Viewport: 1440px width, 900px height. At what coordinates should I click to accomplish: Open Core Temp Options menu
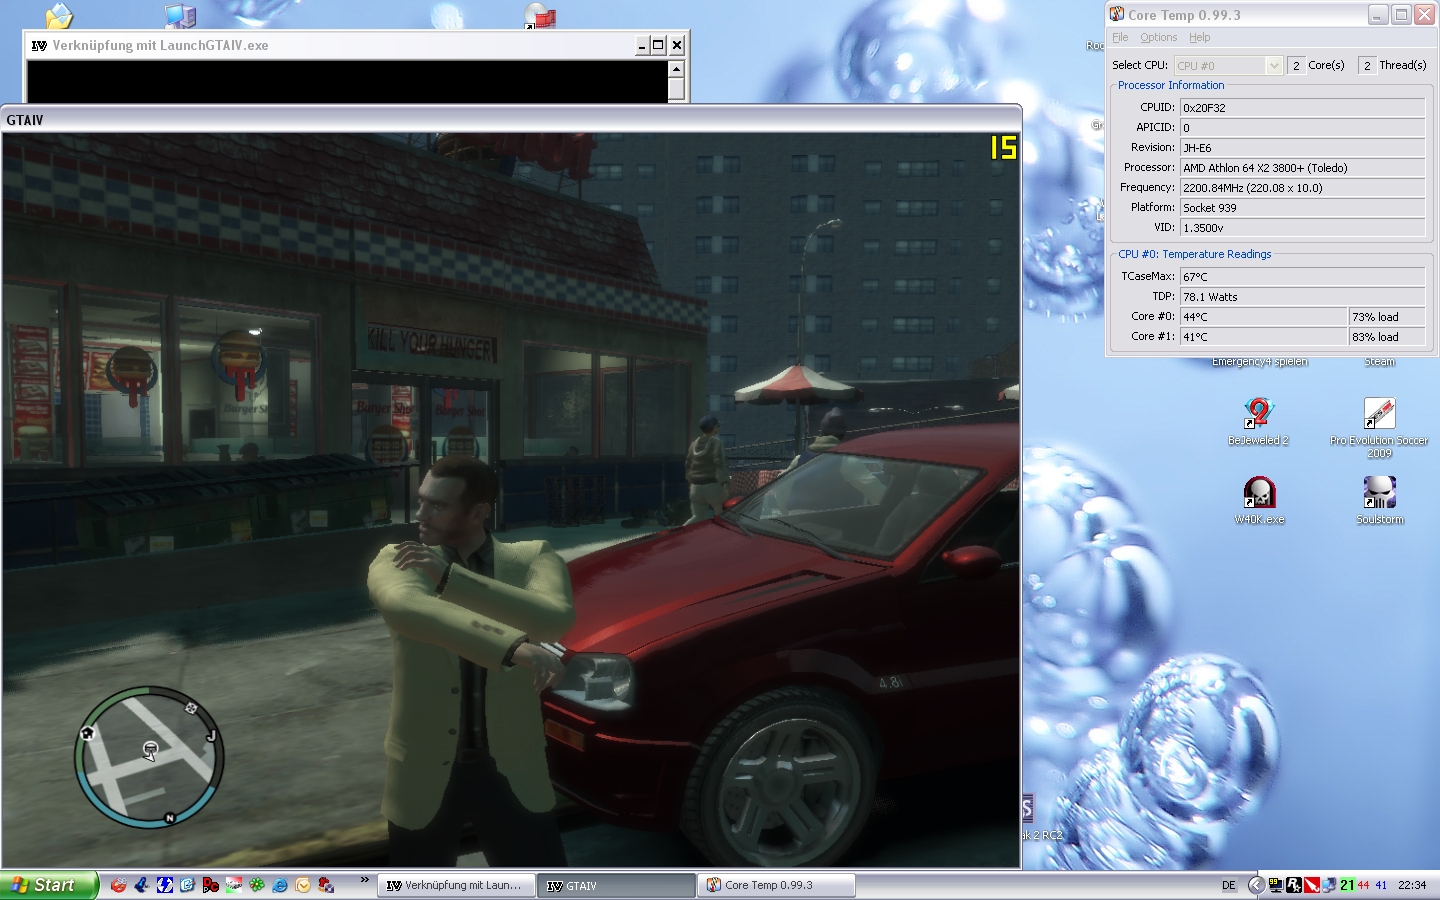pyautogui.click(x=1158, y=38)
